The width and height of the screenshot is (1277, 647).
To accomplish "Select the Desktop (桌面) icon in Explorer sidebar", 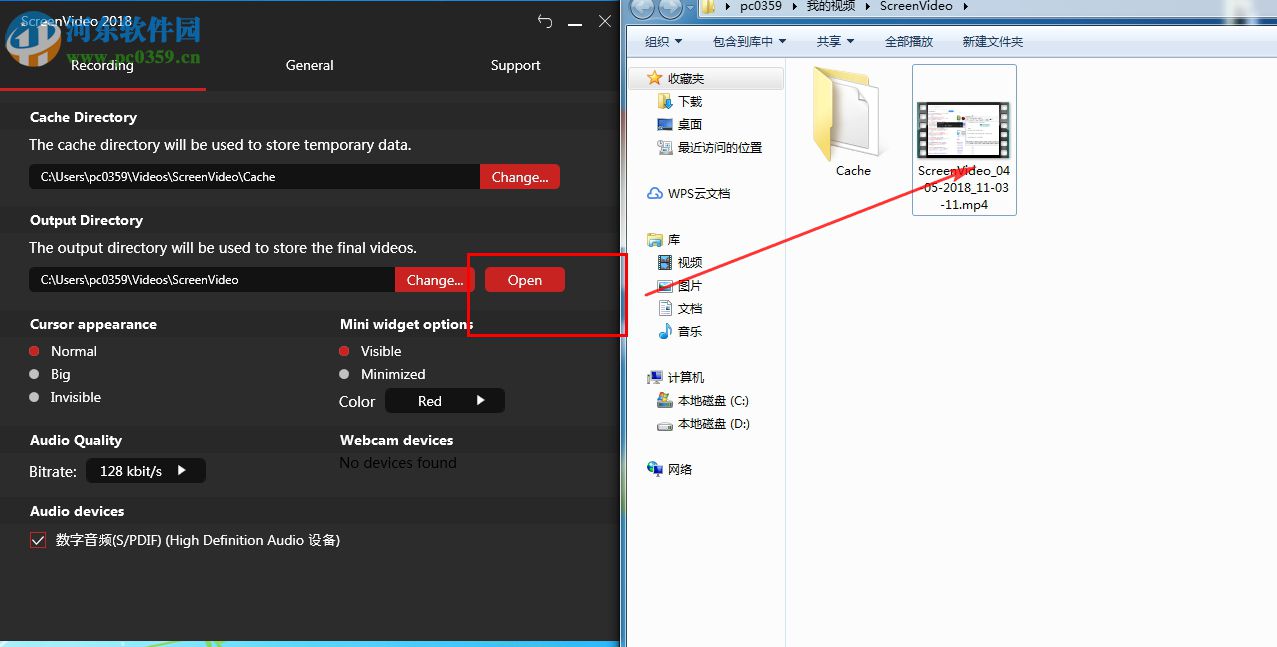I will point(665,124).
